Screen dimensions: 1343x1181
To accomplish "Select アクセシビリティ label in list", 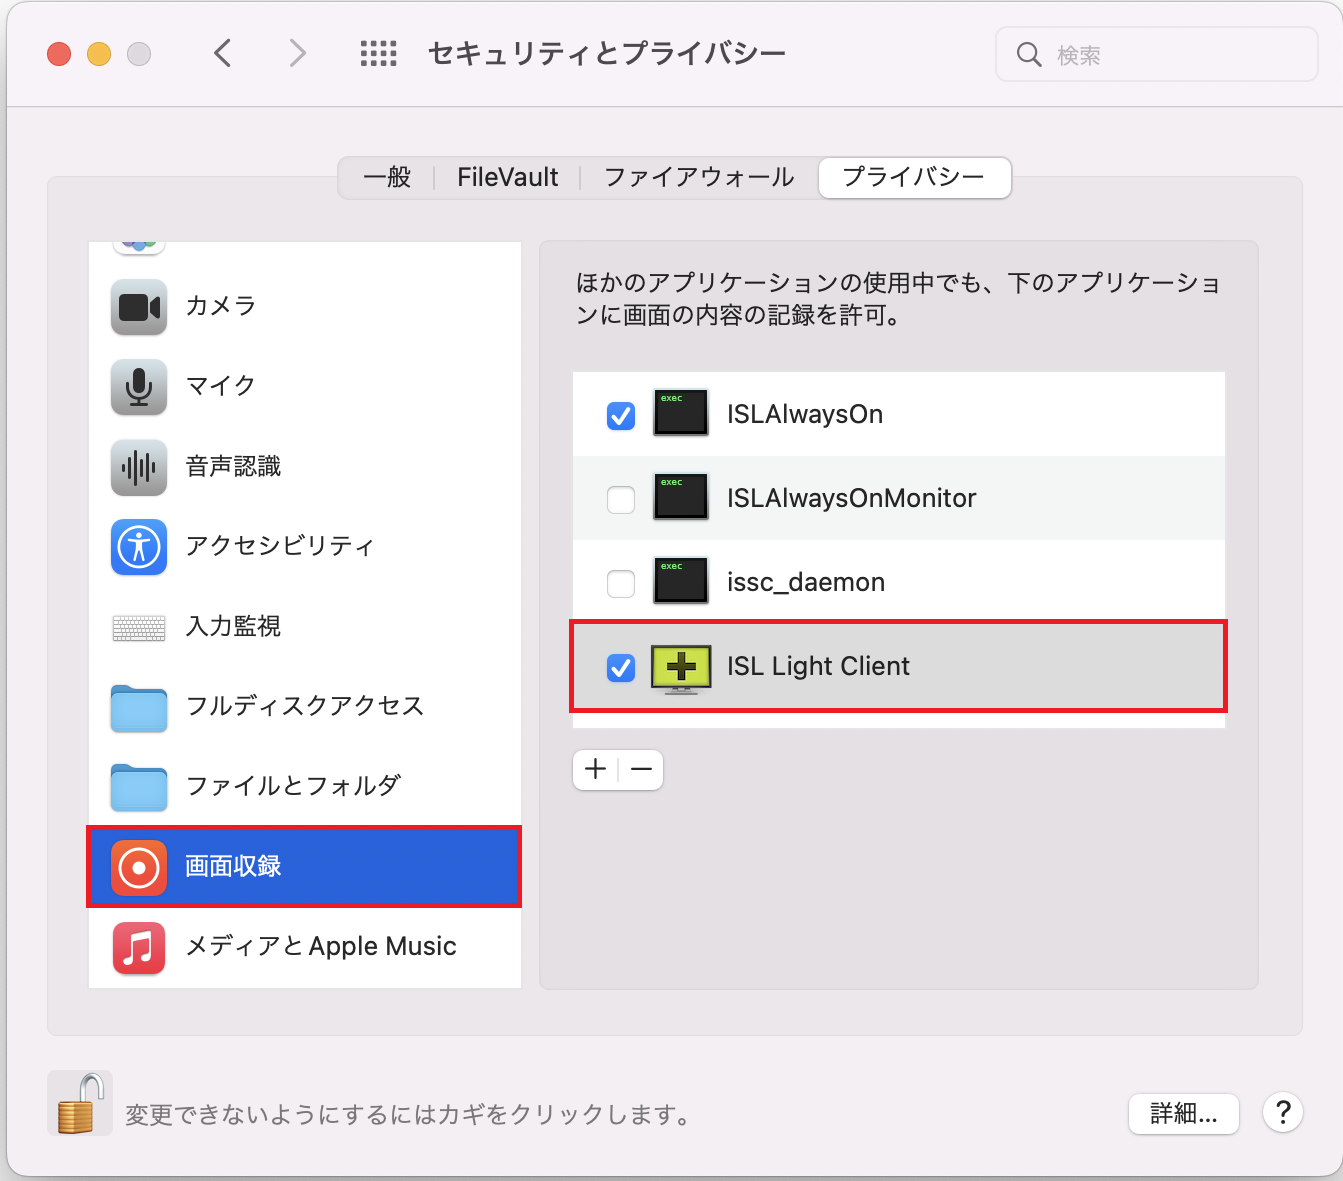I will (x=280, y=546).
